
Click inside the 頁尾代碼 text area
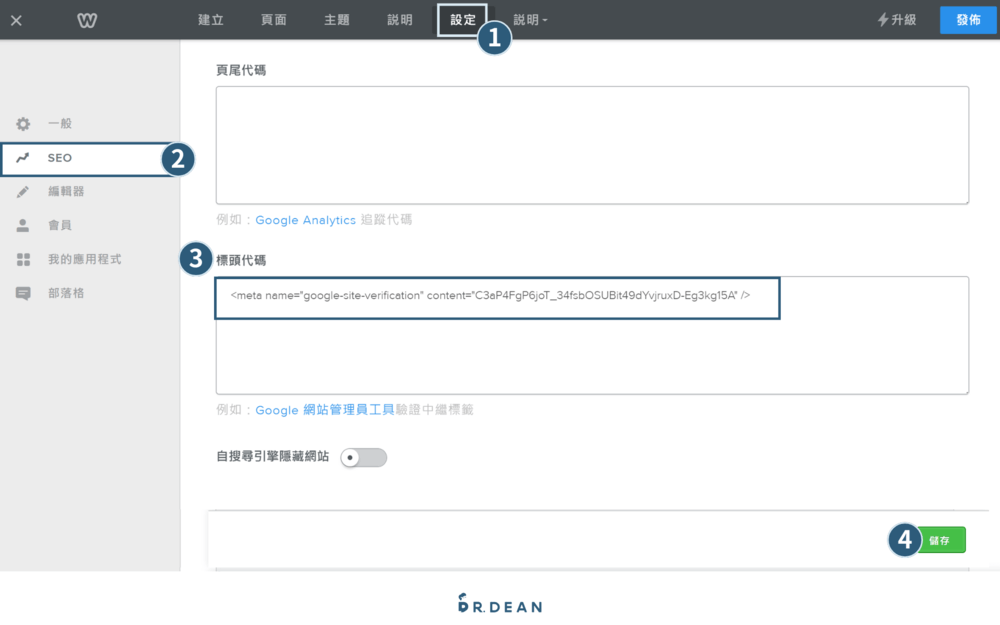[592, 144]
